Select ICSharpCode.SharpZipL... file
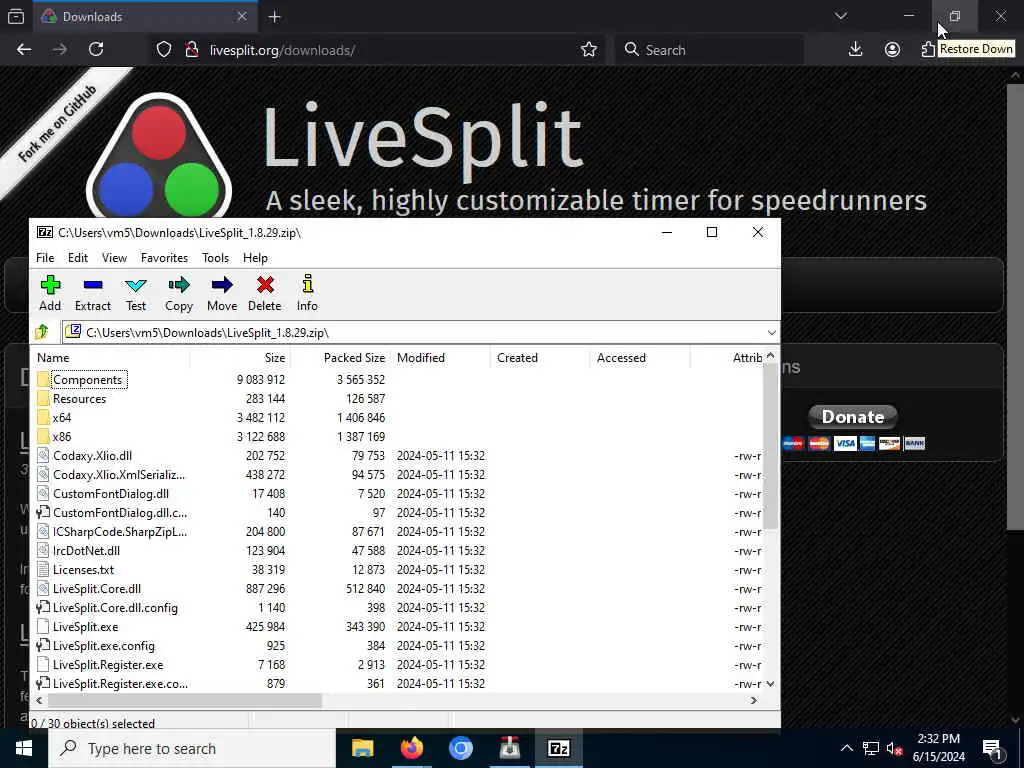This screenshot has height=768, width=1024. click(120, 532)
